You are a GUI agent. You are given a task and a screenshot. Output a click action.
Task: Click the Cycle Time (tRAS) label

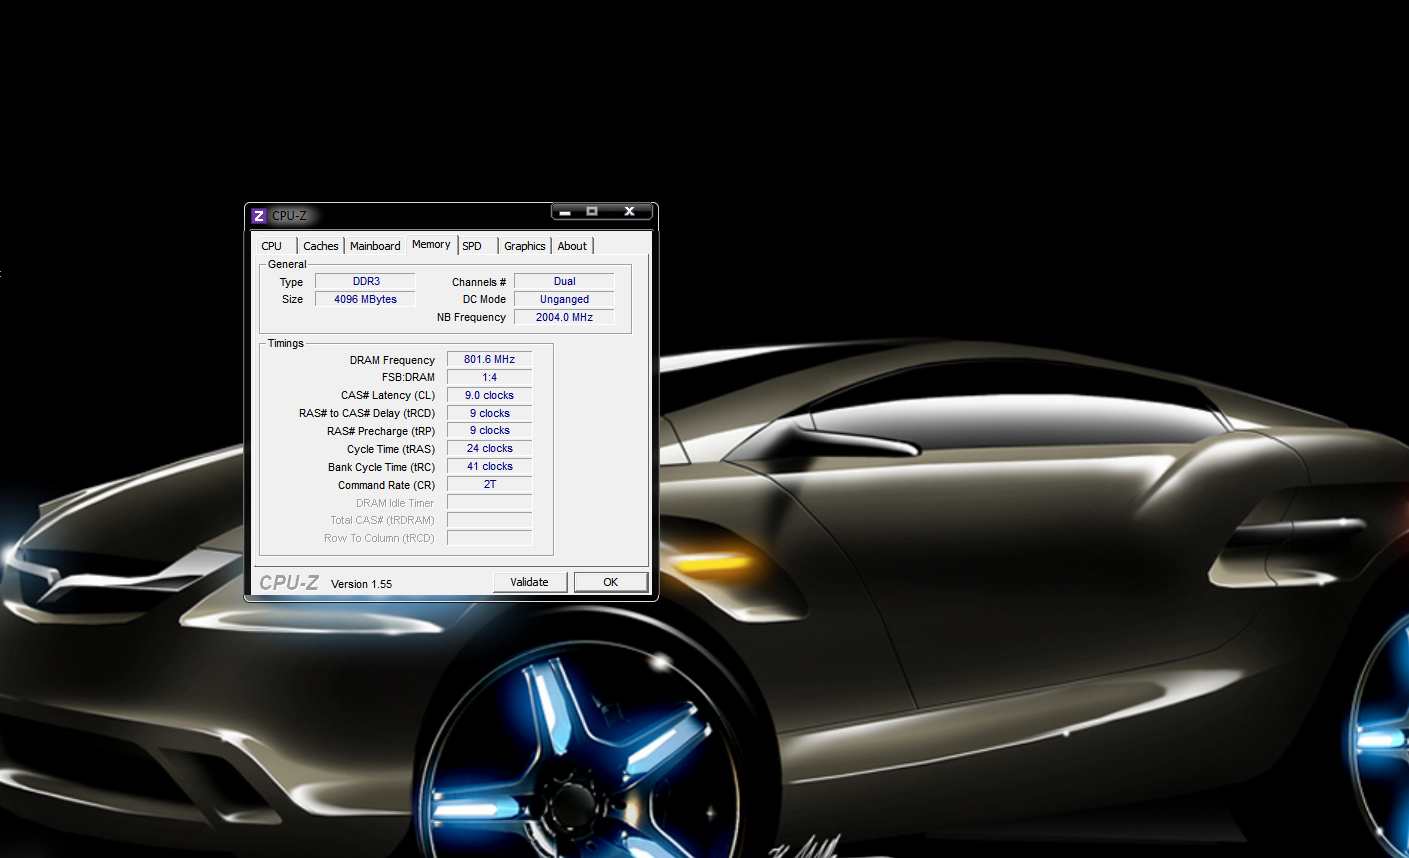click(x=391, y=450)
